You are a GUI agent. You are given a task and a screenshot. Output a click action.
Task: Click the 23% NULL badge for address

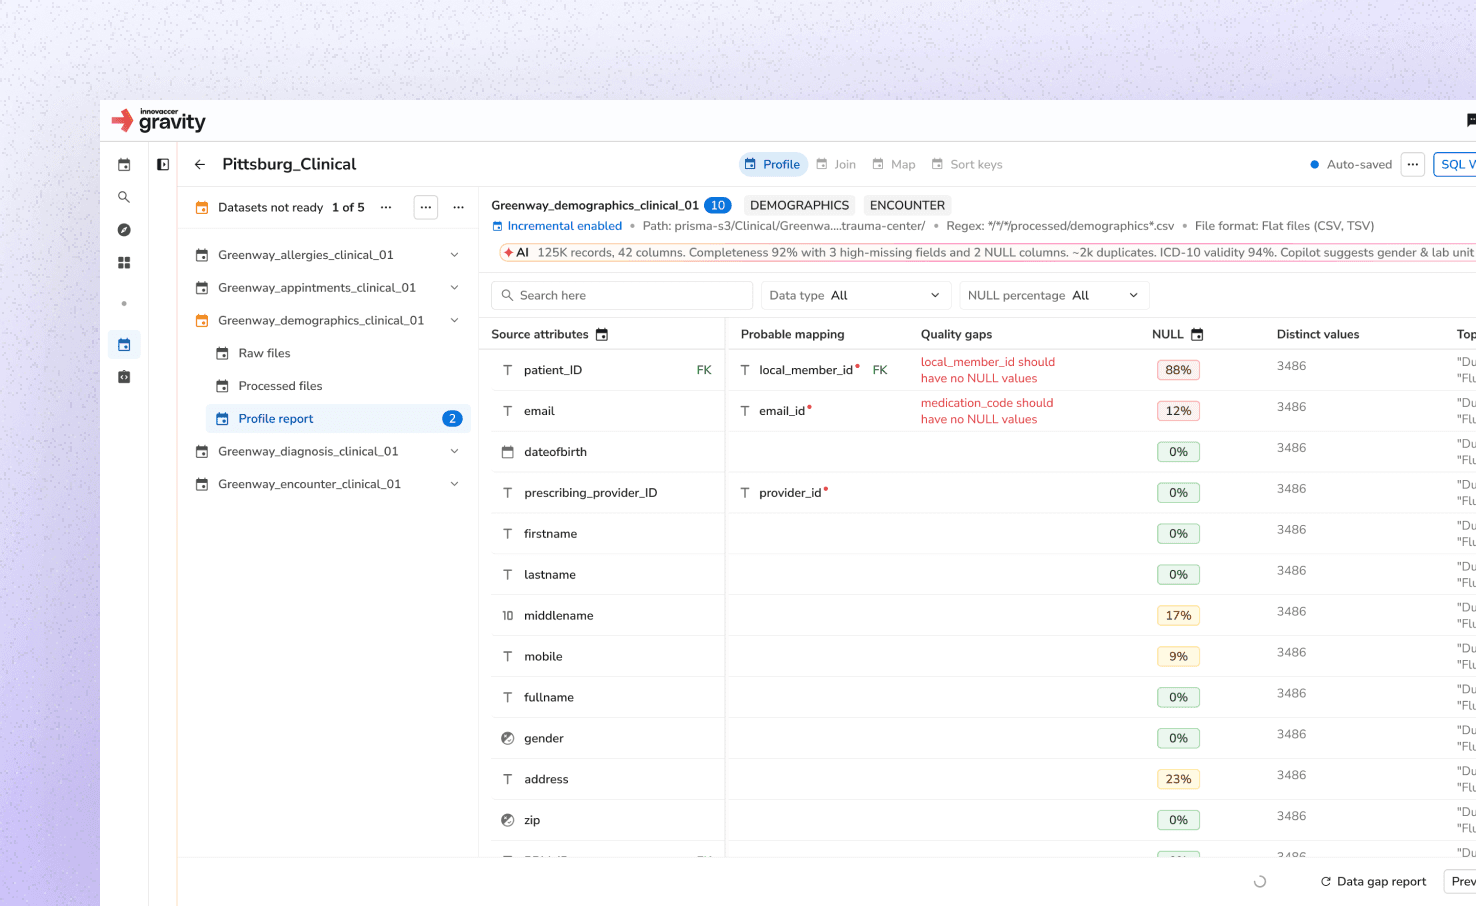[1178, 780]
